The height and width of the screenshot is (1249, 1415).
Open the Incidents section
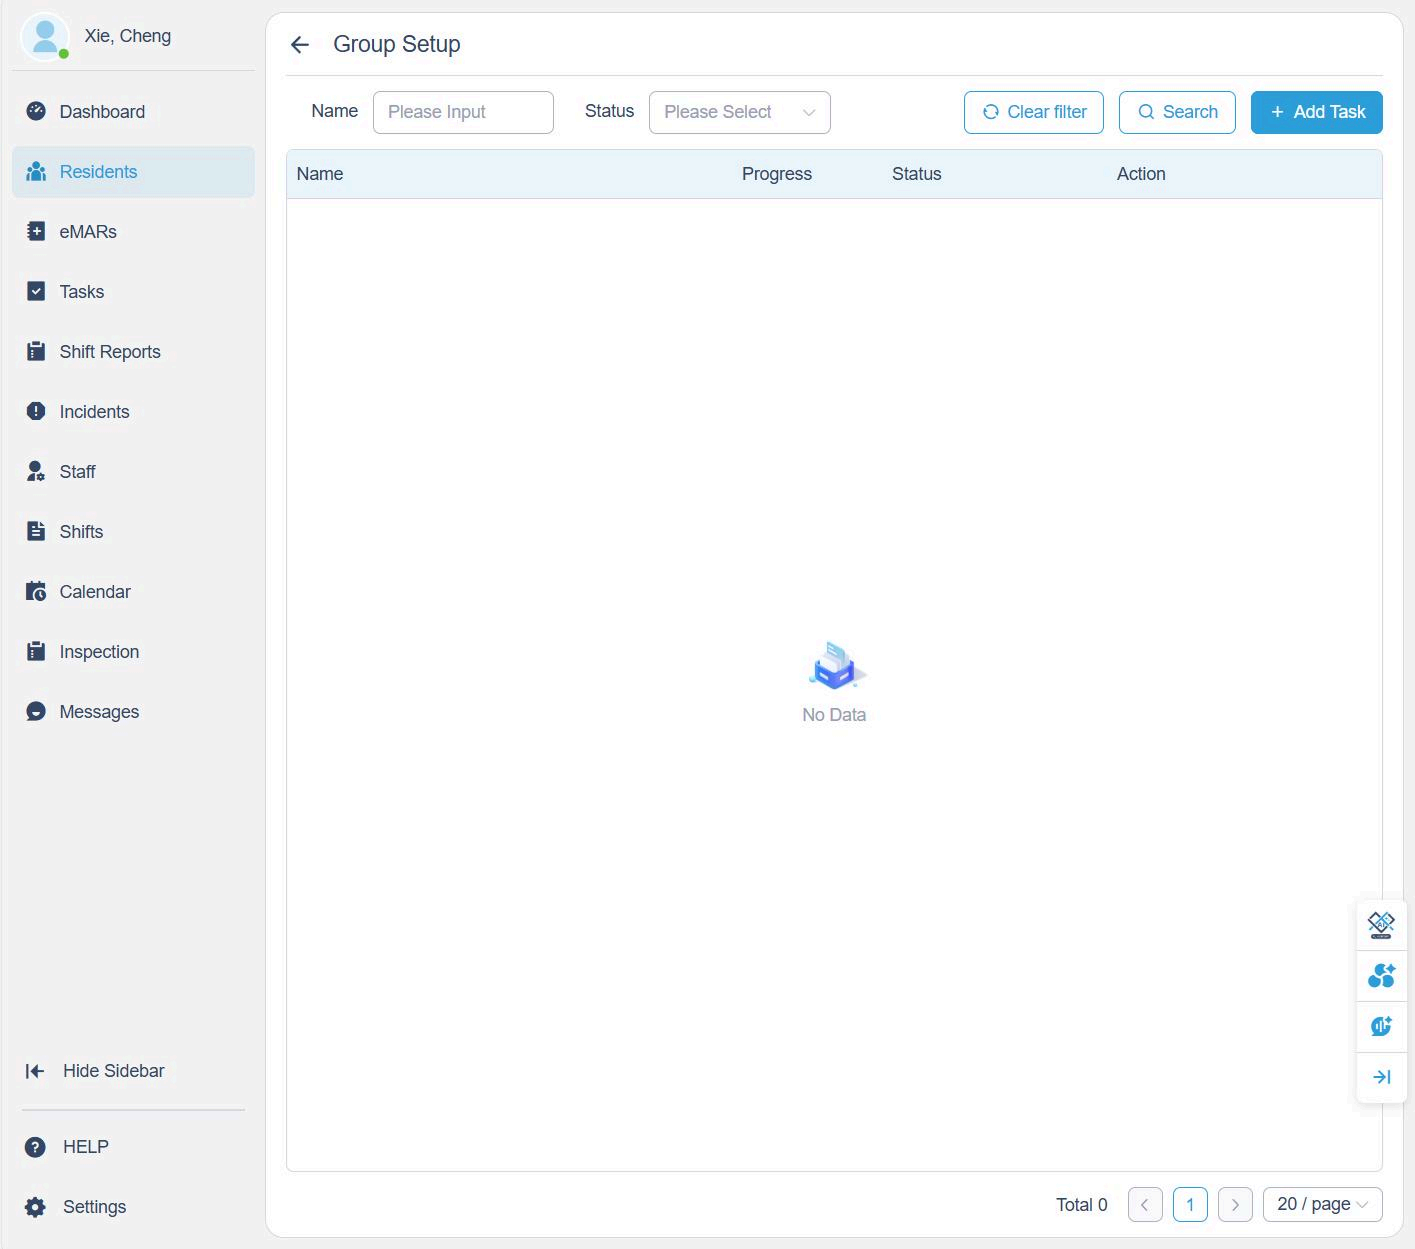click(x=94, y=412)
